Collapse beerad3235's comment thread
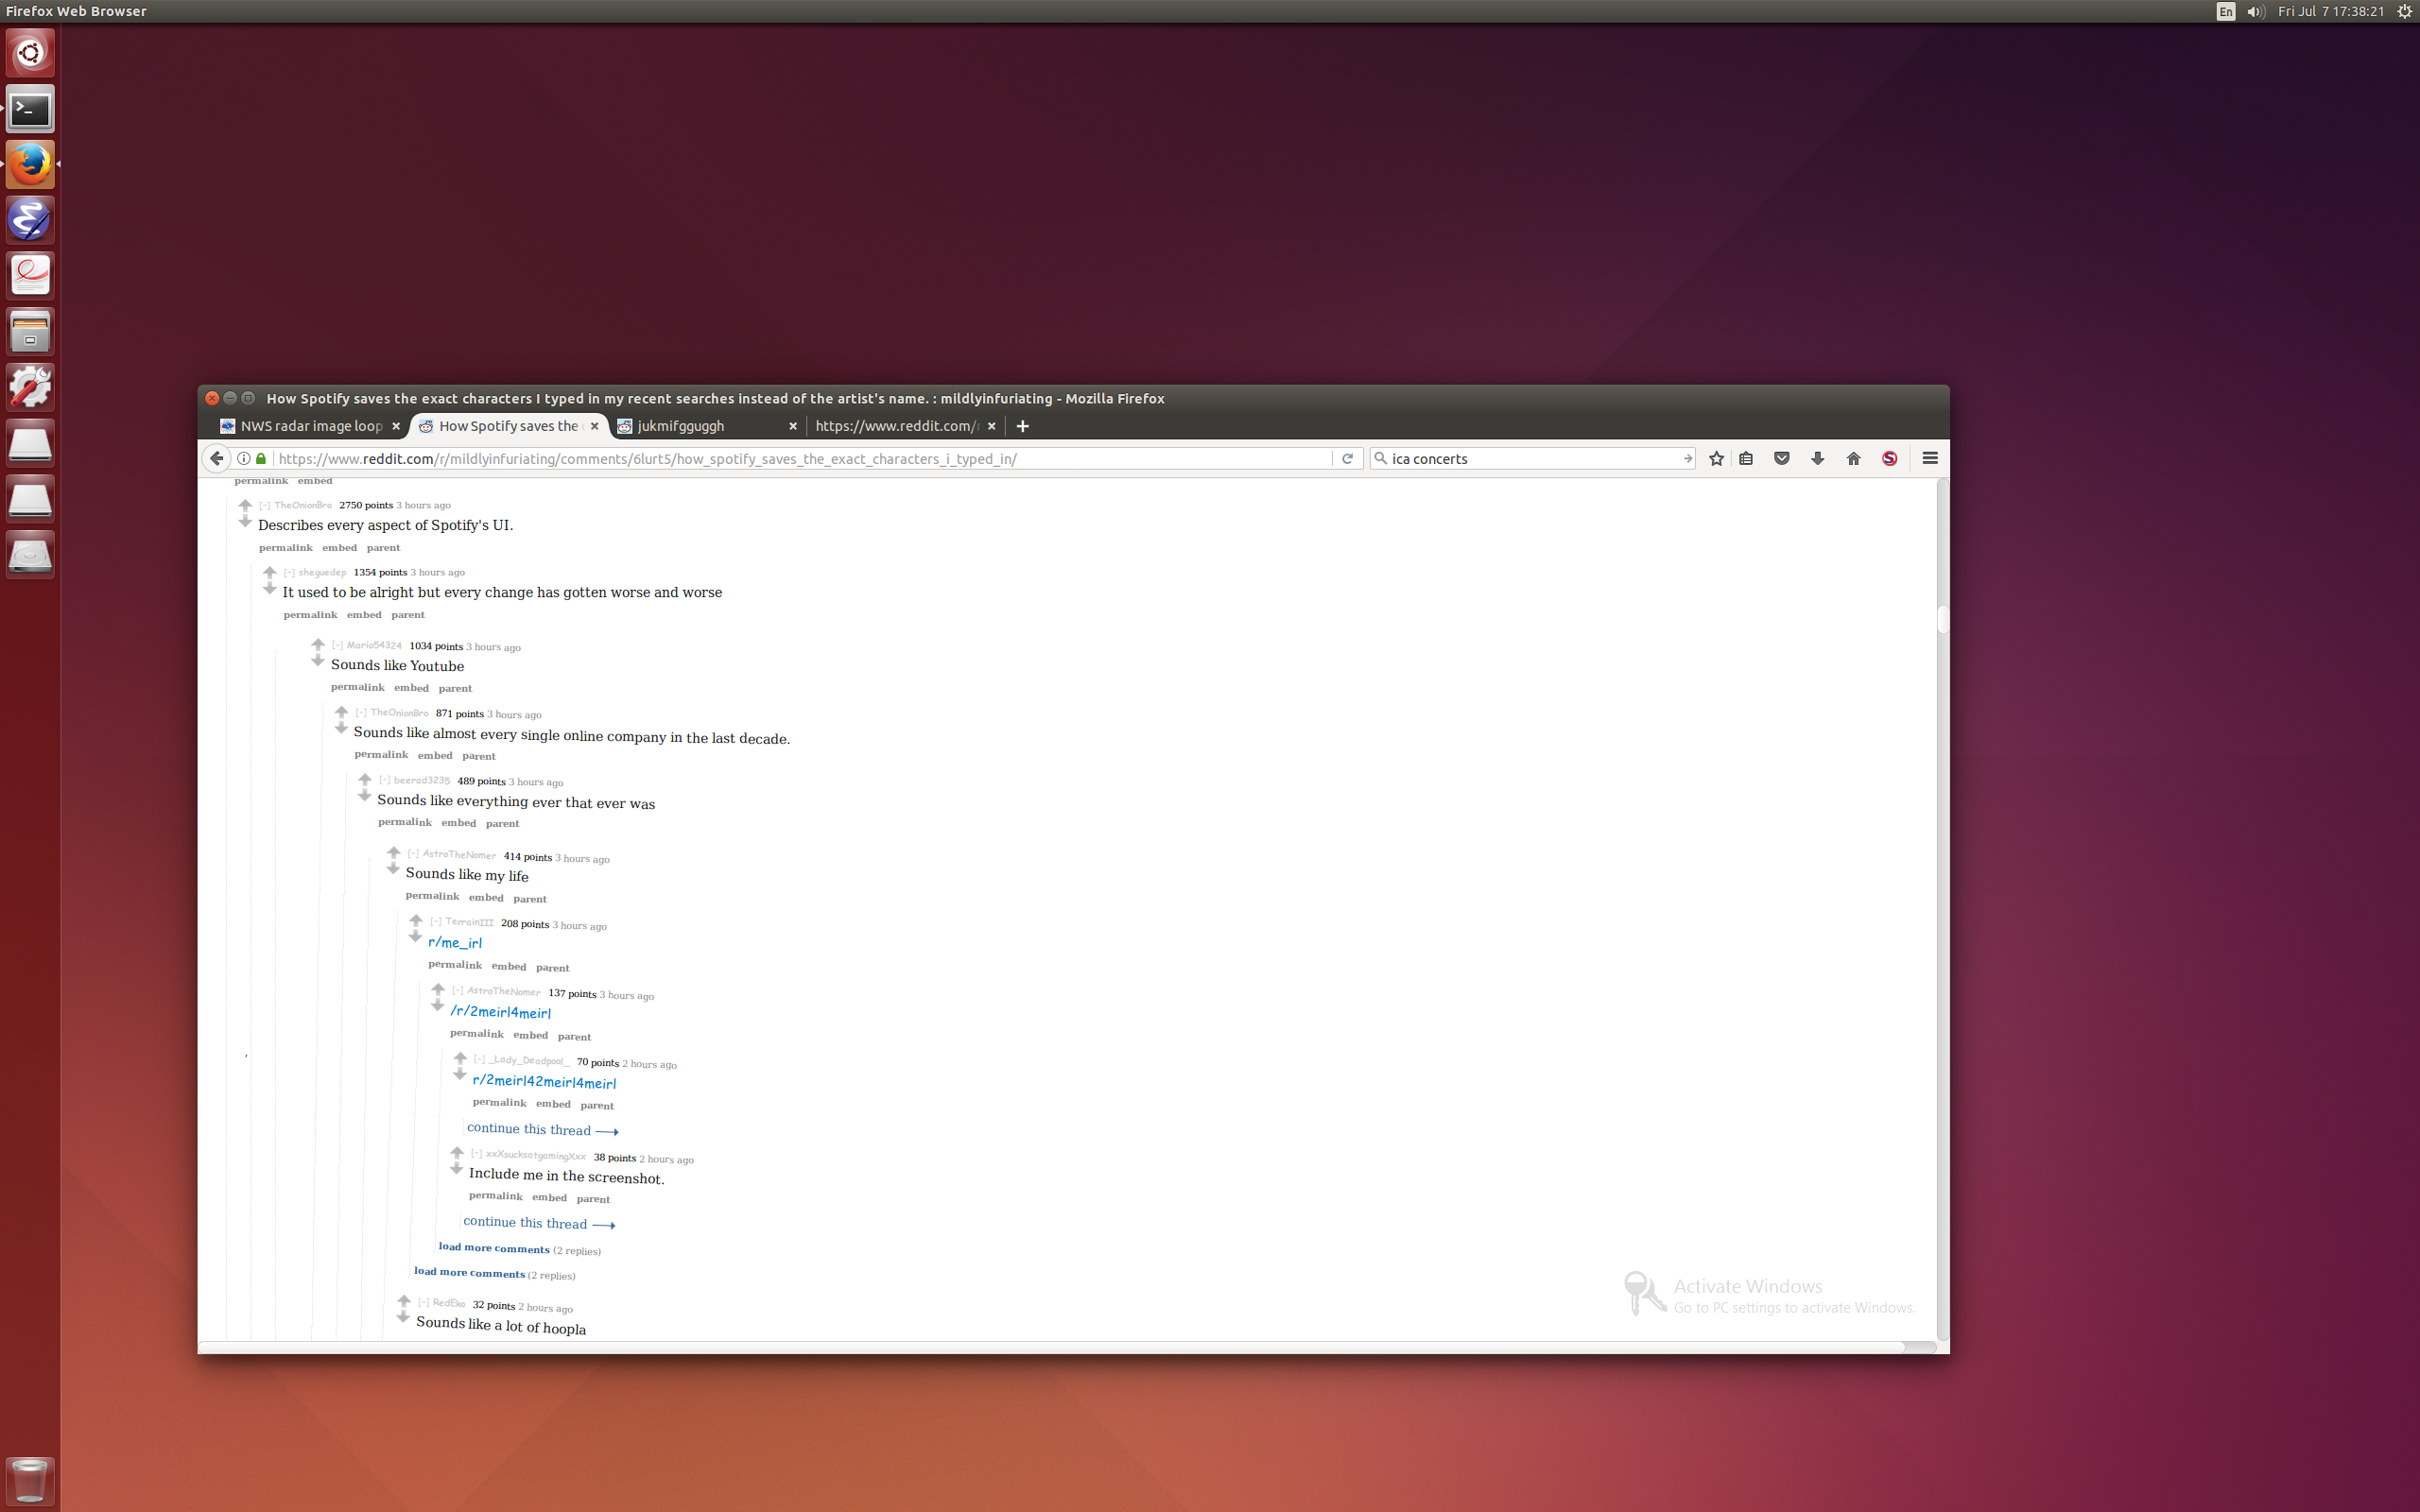This screenshot has width=2420, height=1512. [x=385, y=780]
